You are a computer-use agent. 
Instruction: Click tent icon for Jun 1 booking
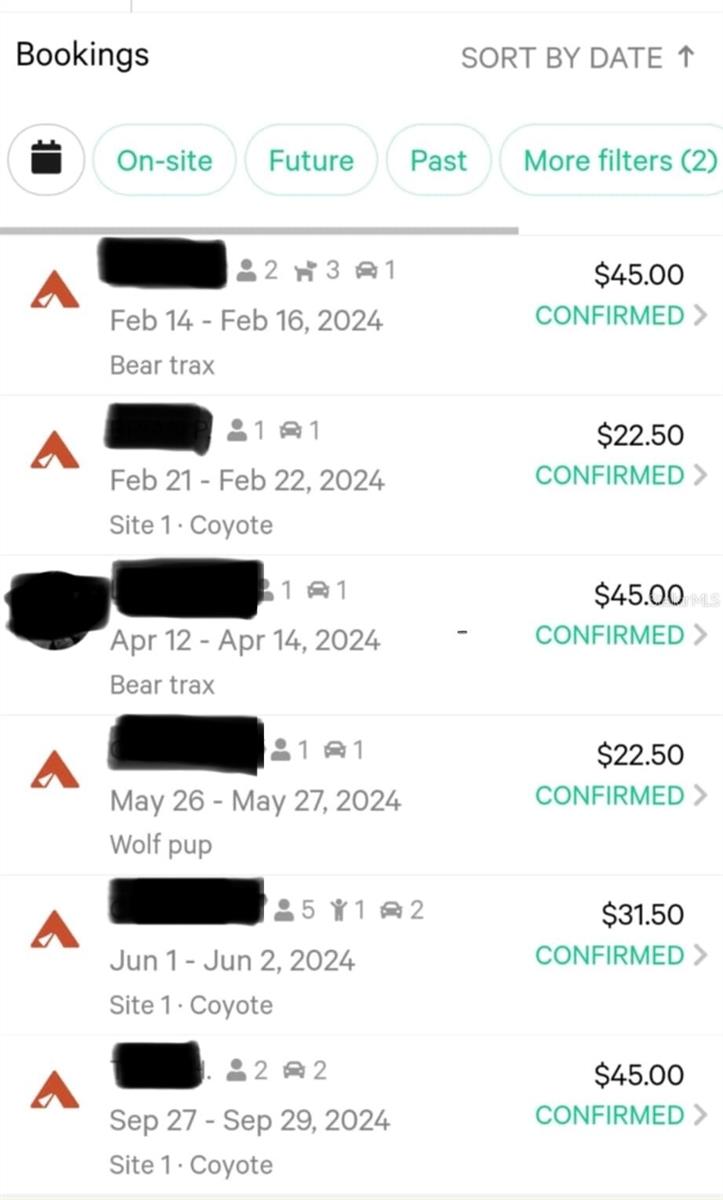pyautogui.click(x=55, y=930)
